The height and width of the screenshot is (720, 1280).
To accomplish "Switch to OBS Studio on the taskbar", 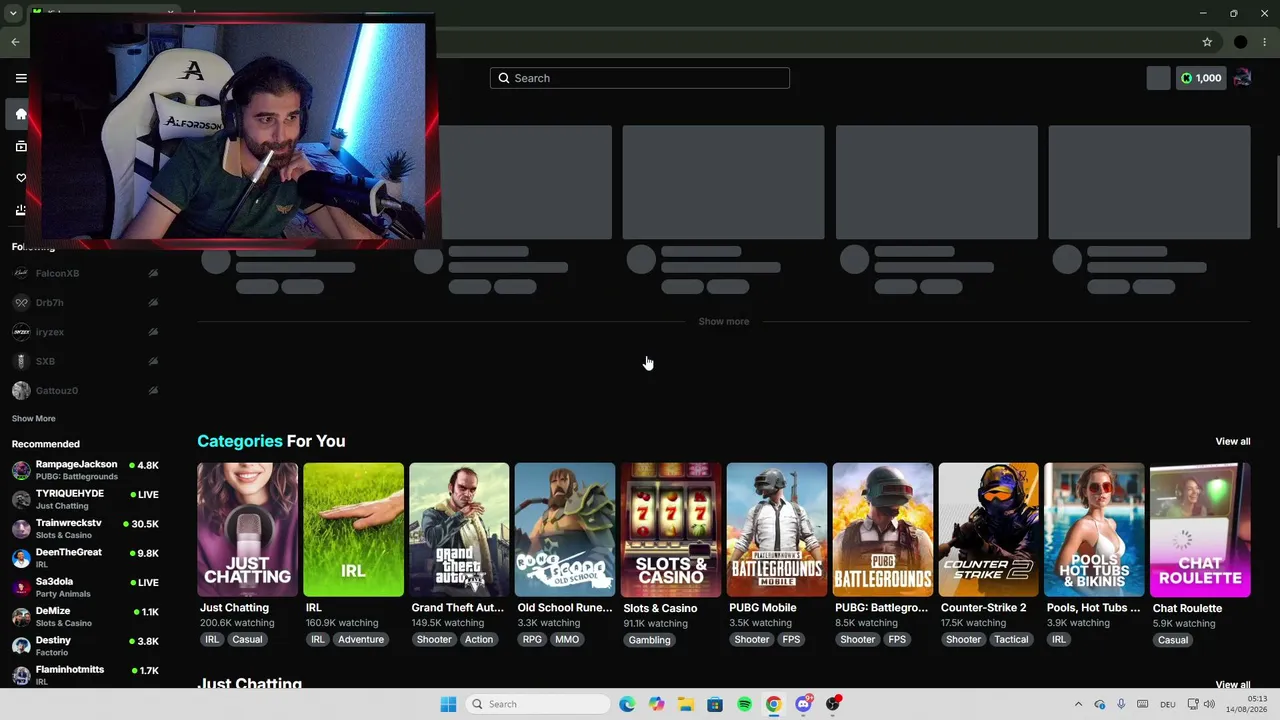I will [x=832, y=704].
